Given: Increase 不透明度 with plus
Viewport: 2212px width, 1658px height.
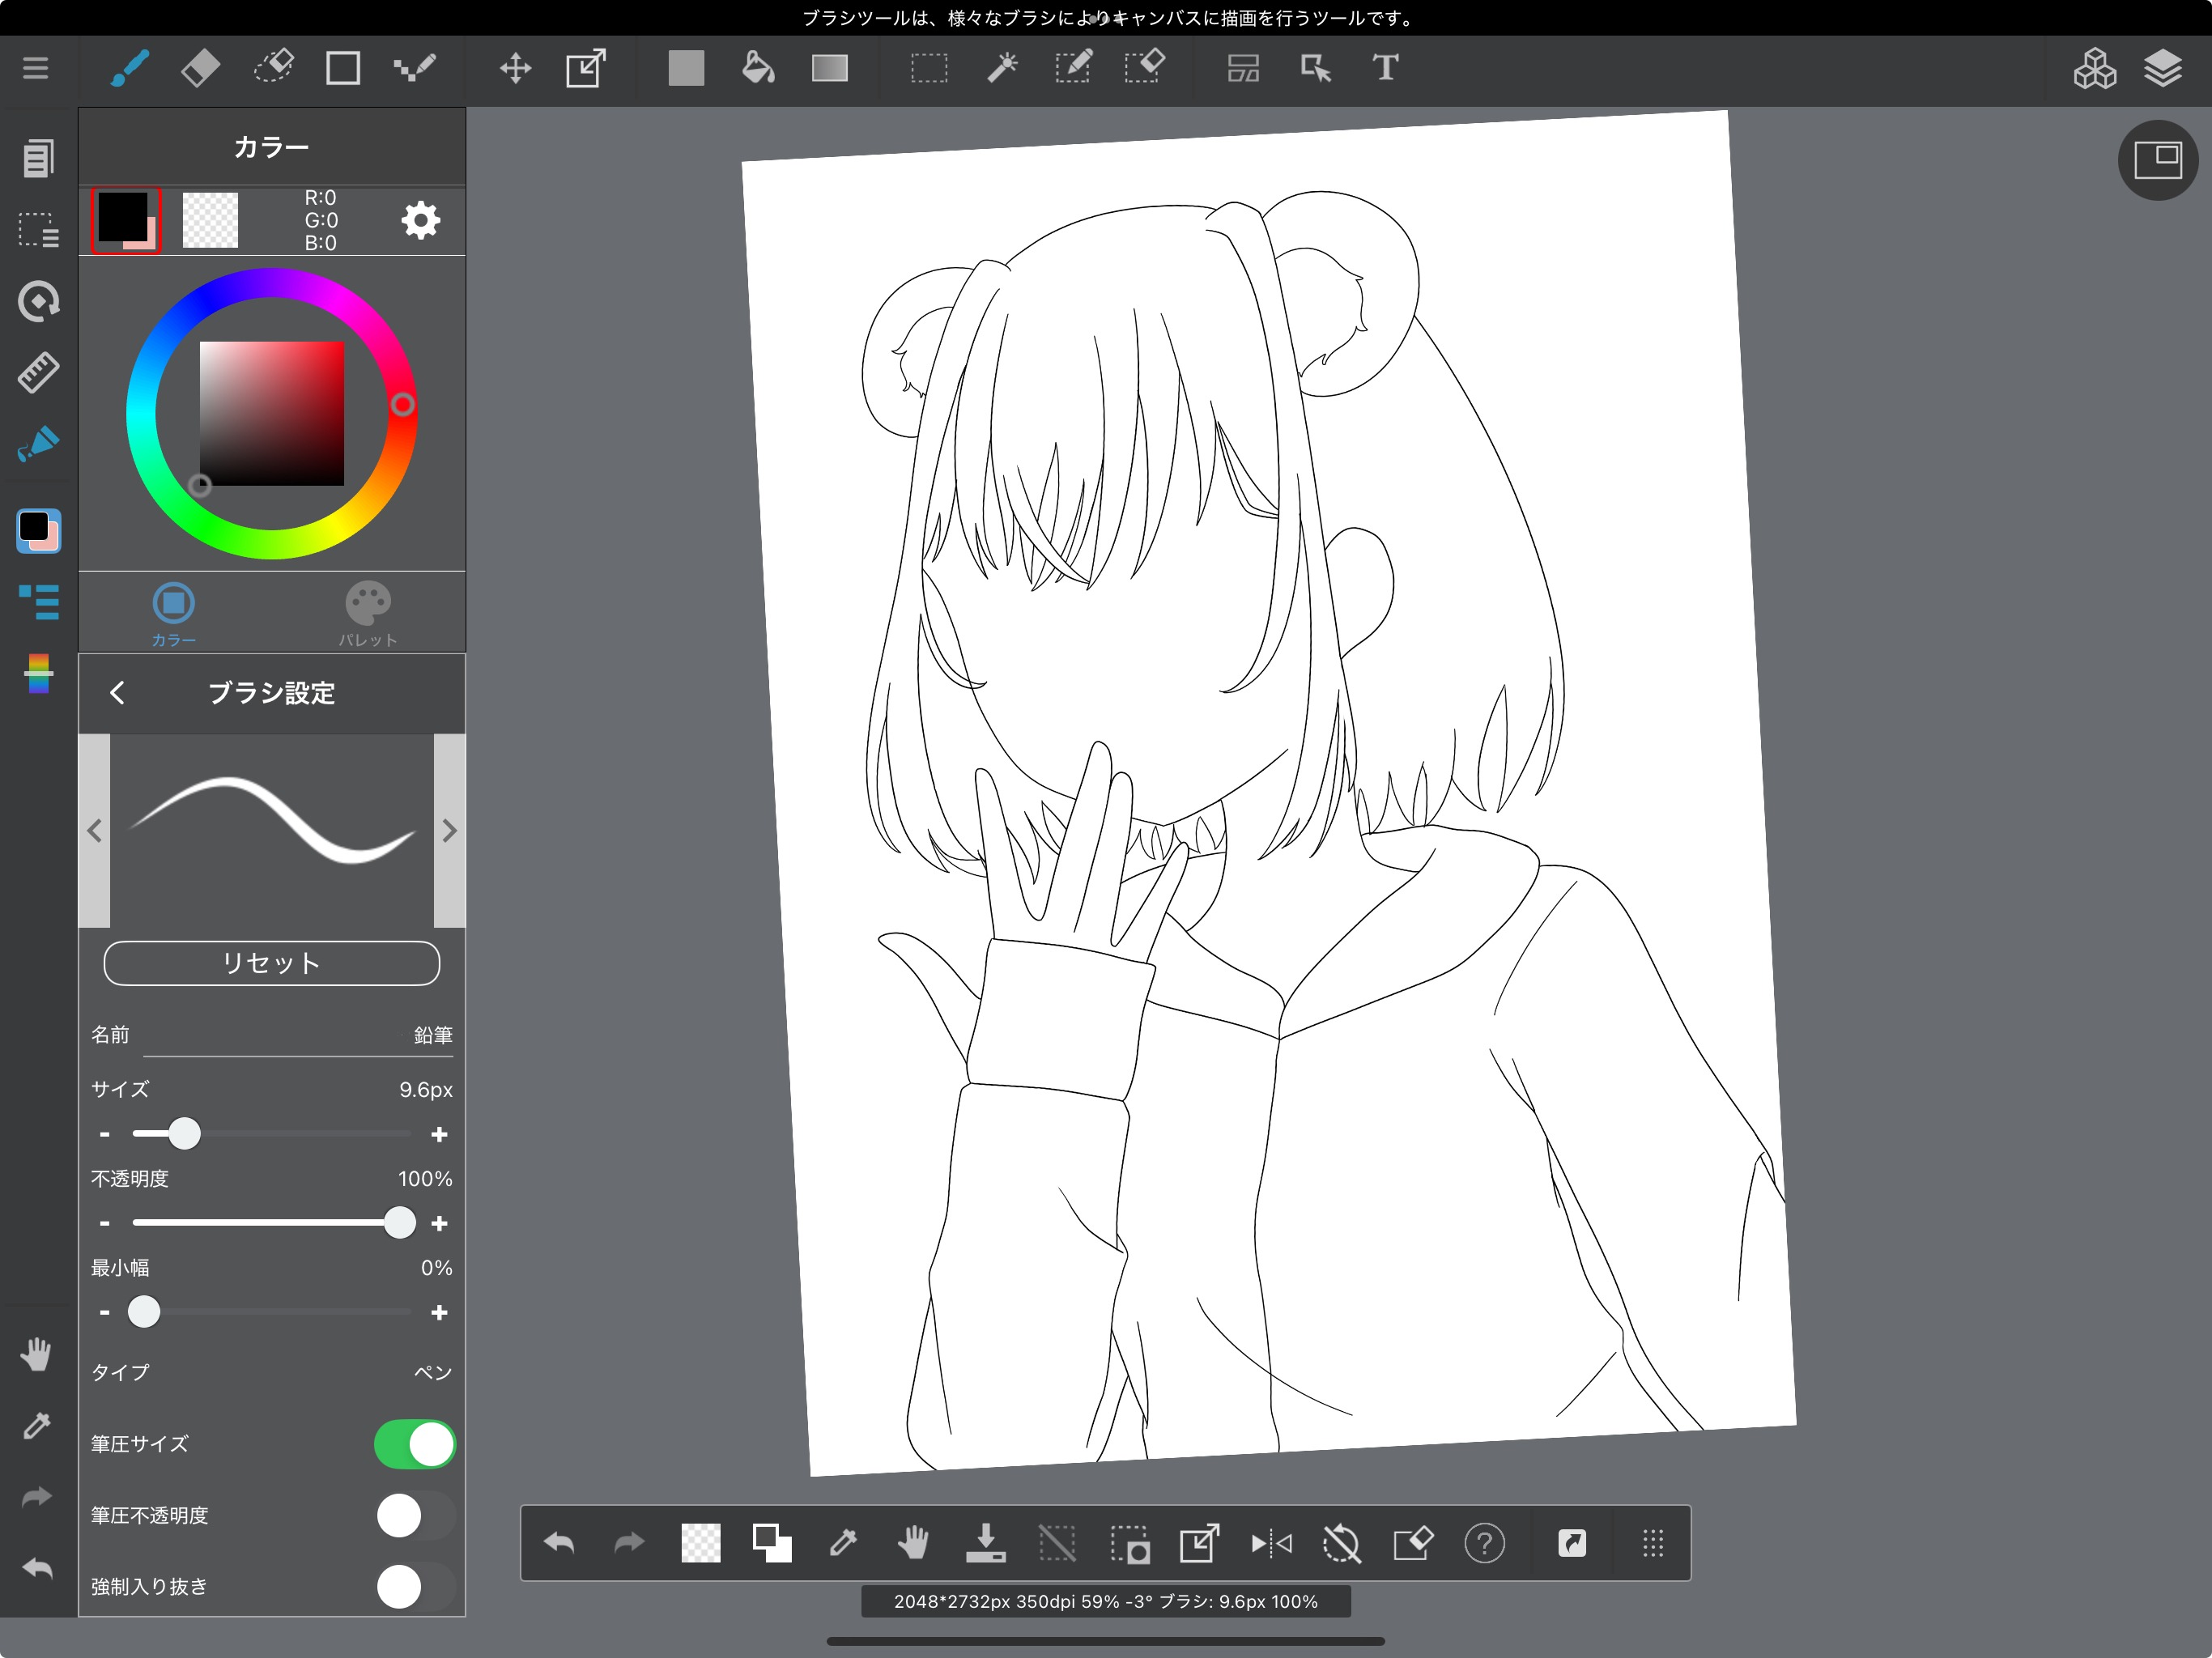Looking at the screenshot, I should (x=439, y=1223).
